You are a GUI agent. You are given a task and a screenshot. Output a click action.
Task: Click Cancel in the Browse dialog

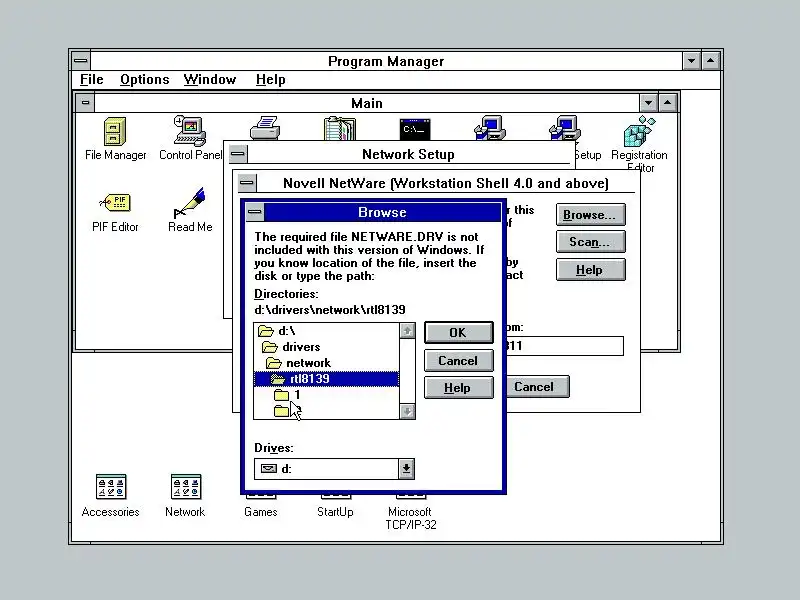[x=459, y=361]
